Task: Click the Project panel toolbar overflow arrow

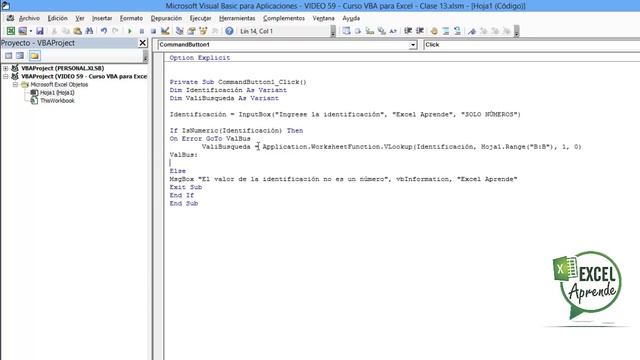Action: (145, 56)
